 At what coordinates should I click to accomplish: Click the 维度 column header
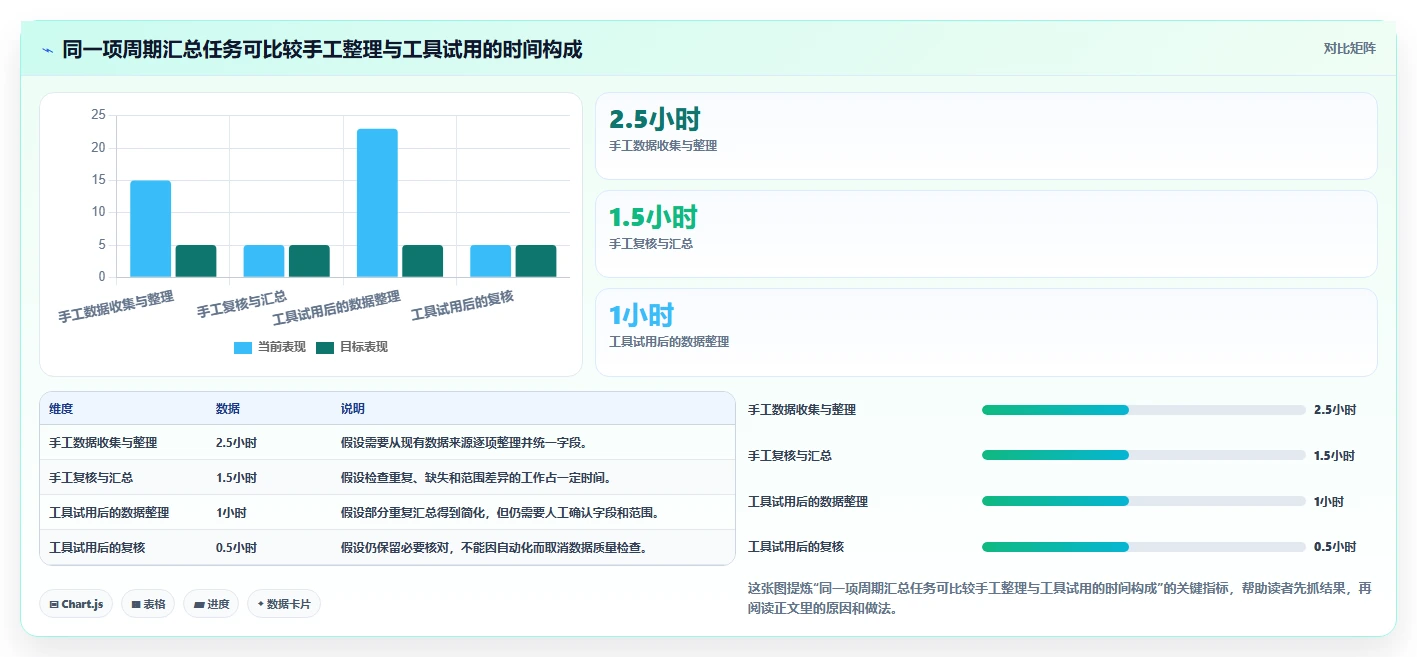[61, 409]
